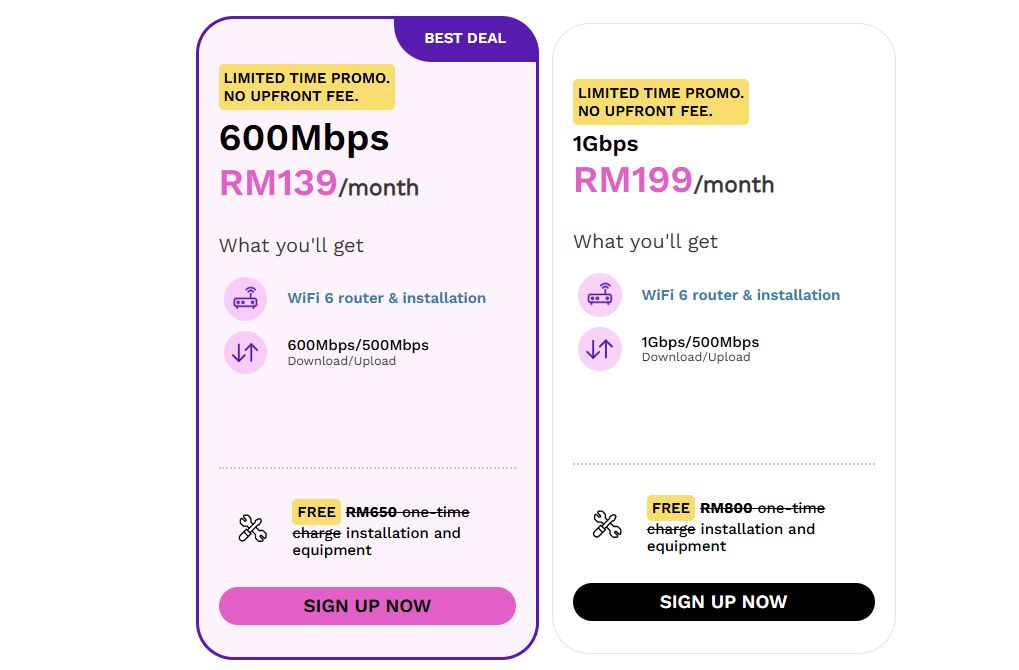Open WiFi 6 router link in 600Mbps plan
The width and height of the screenshot is (1019, 670).
click(386, 298)
